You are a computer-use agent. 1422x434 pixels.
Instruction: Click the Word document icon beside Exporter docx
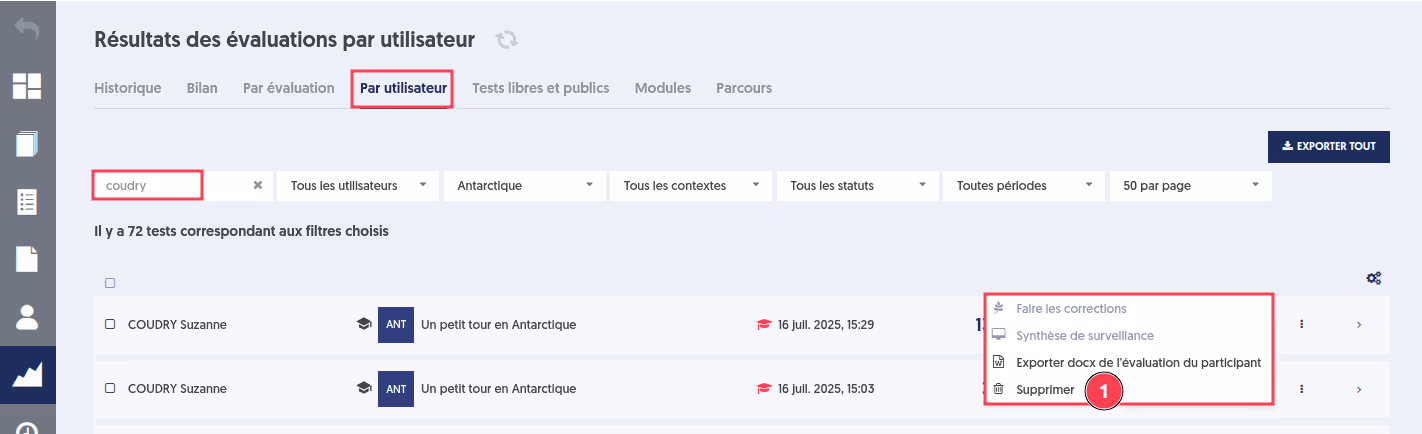[x=998, y=362]
